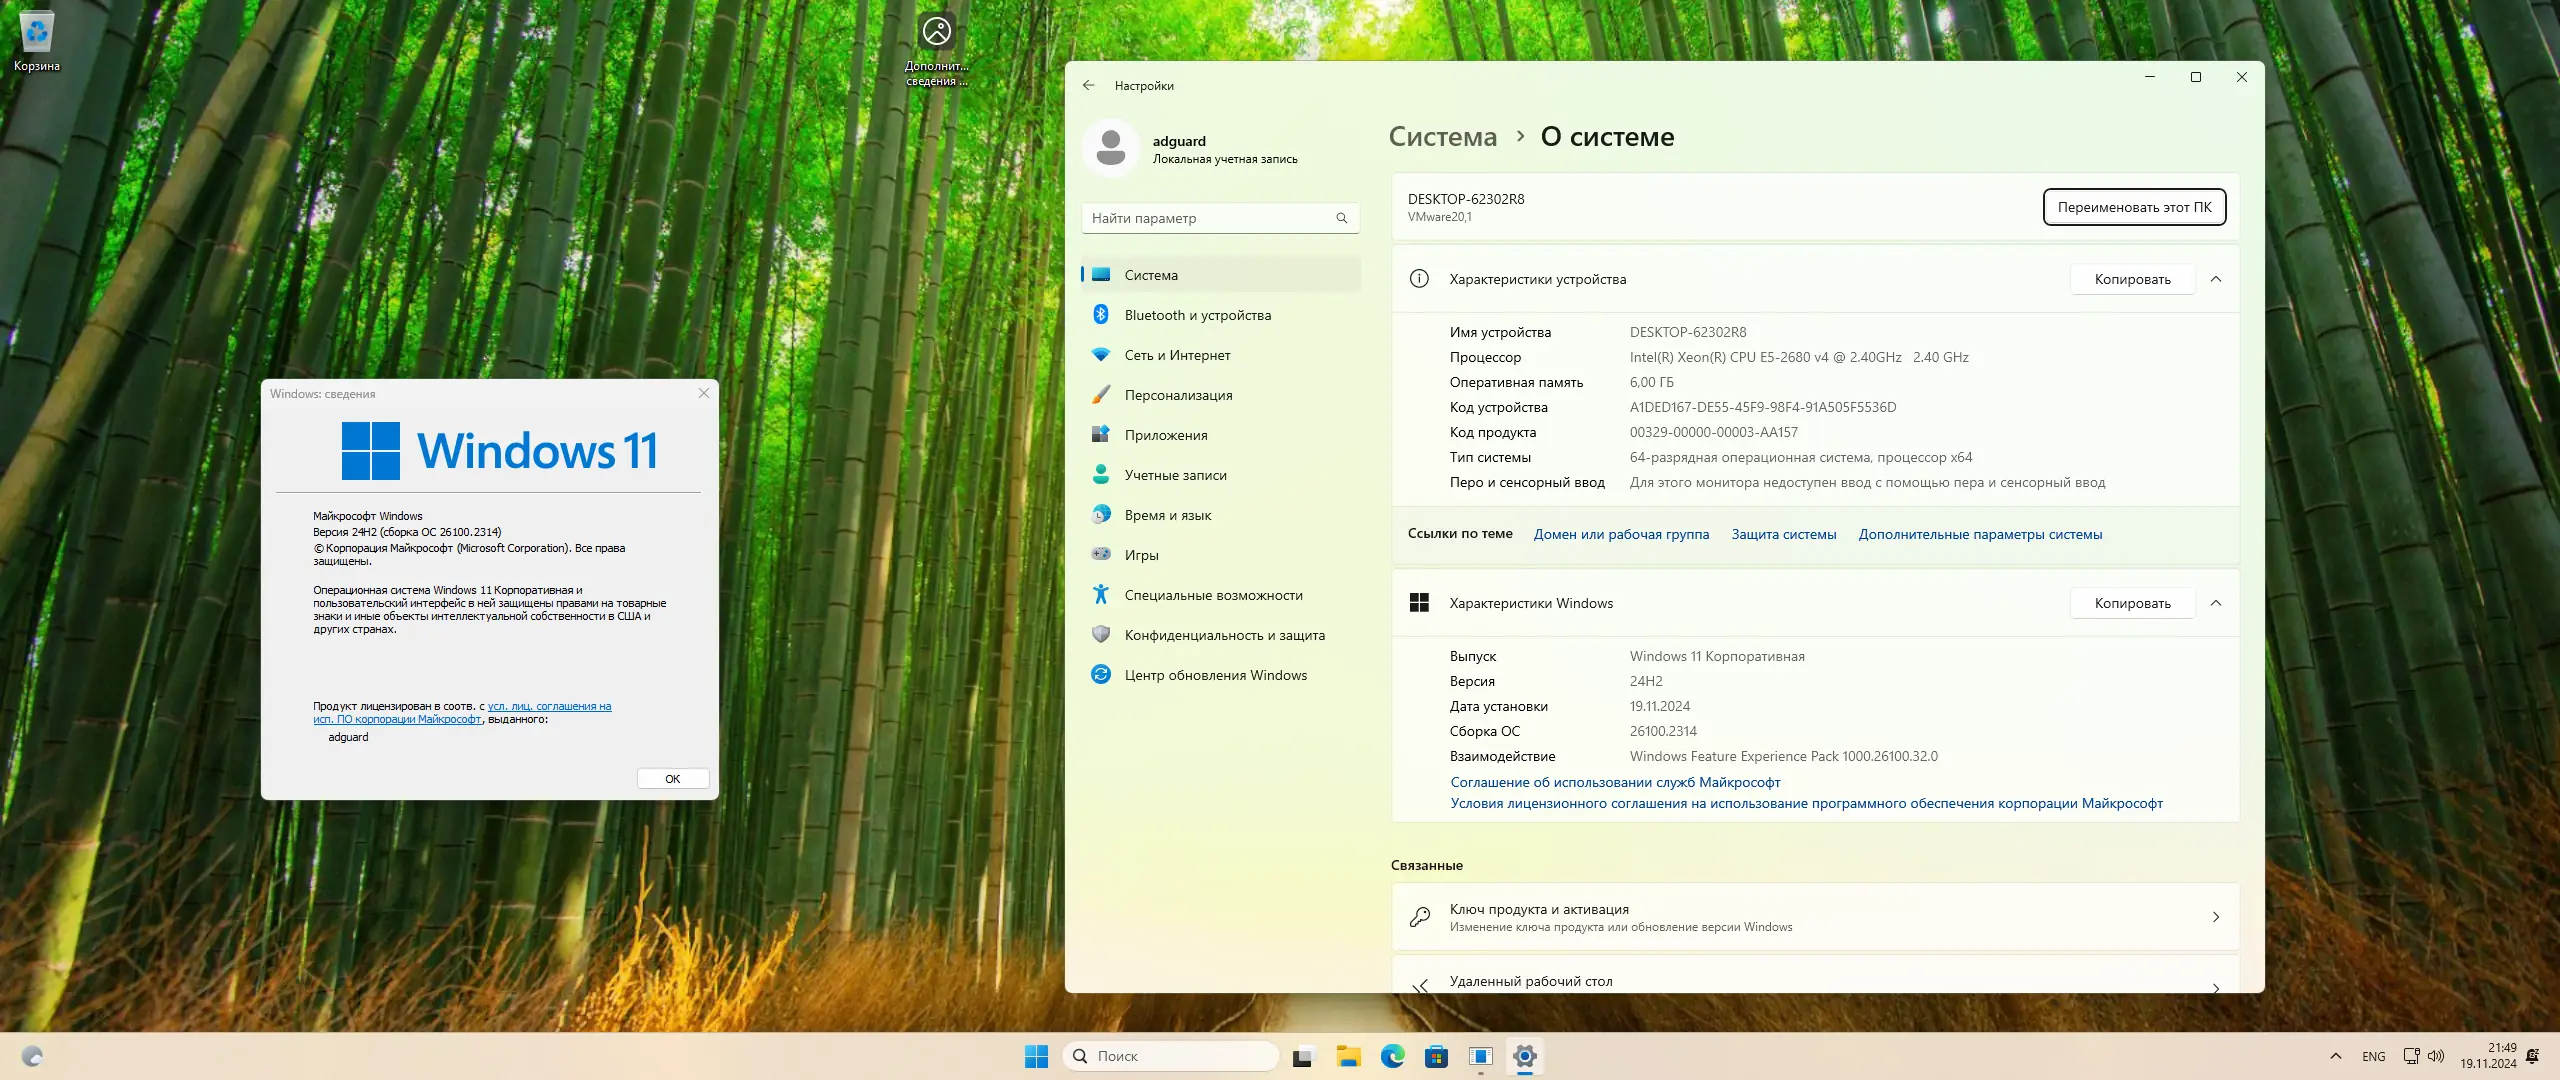Launch Microsoft Edge from the taskbar
2560x1080 pixels.
1392,1056
